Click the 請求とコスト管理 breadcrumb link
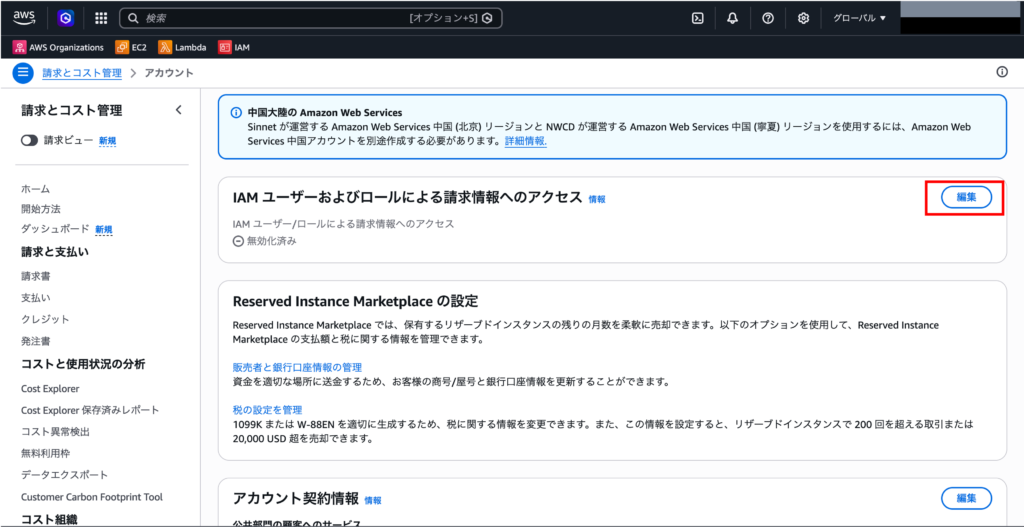The height and width of the screenshot is (527, 1024). (82, 73)
